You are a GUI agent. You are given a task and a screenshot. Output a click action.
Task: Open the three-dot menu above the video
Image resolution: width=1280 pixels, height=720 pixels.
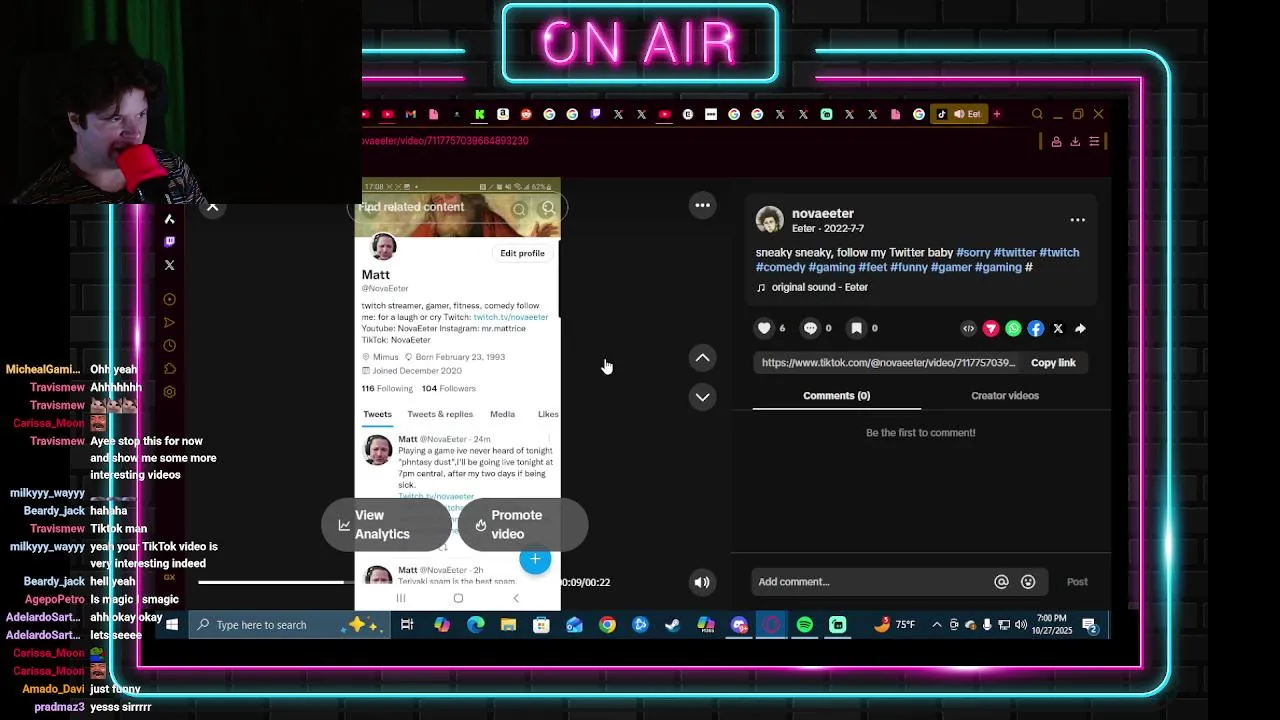(x=703, y=205)
